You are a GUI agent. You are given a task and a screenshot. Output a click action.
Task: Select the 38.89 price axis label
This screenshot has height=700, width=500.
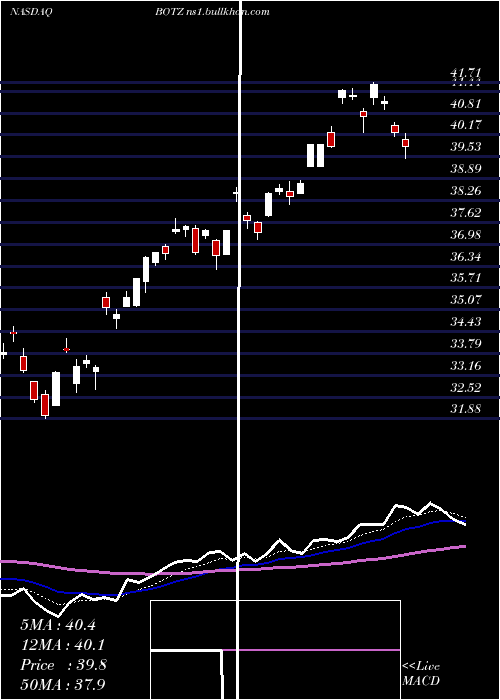coord(466,168)
